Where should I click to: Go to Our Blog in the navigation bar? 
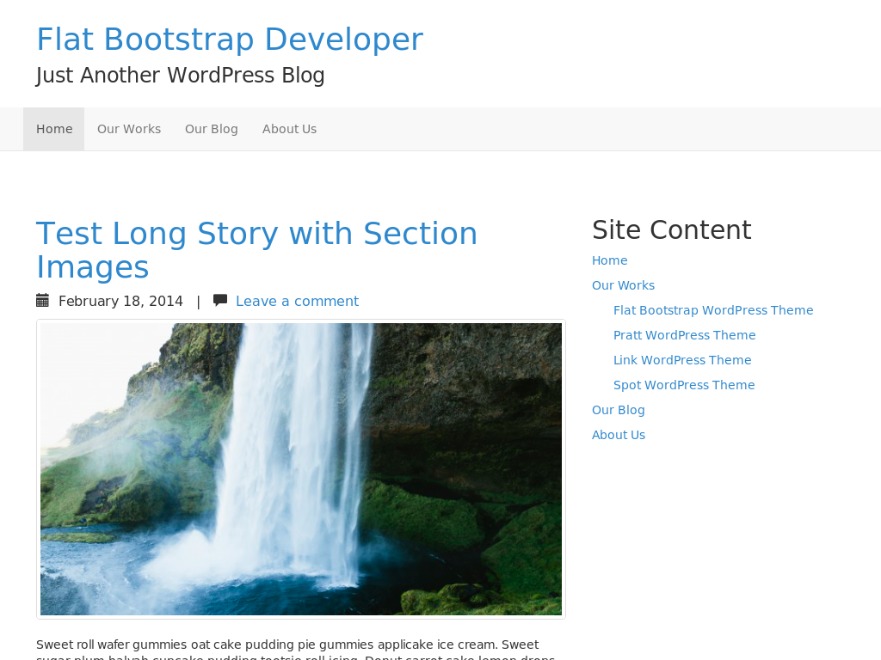pyautogui.click(x=211, y=129)
